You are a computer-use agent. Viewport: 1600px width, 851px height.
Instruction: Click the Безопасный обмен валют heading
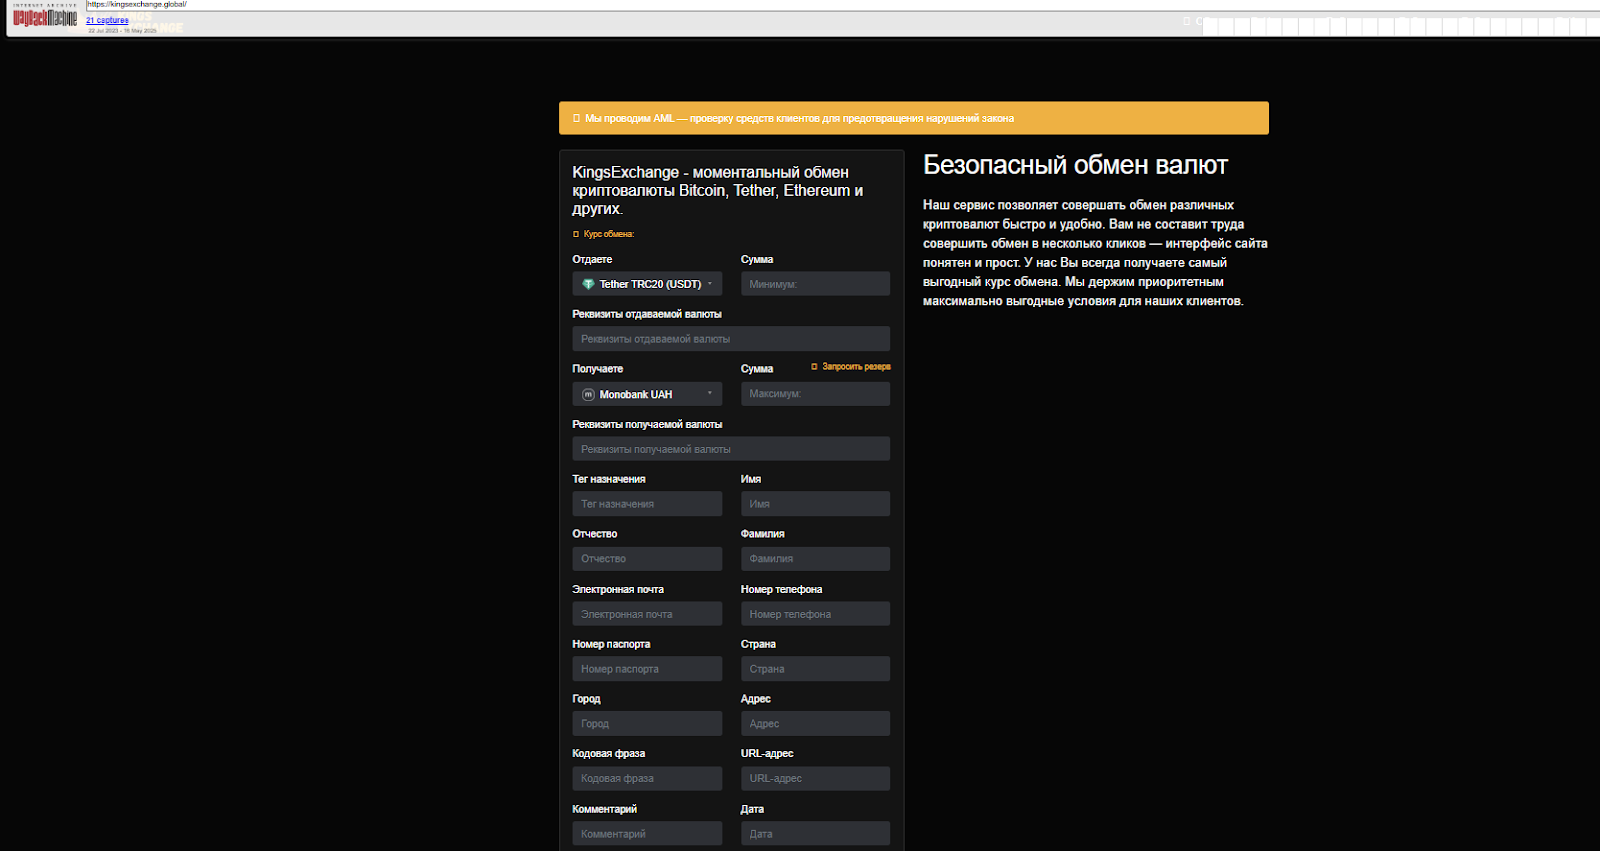coord(1075,165)
